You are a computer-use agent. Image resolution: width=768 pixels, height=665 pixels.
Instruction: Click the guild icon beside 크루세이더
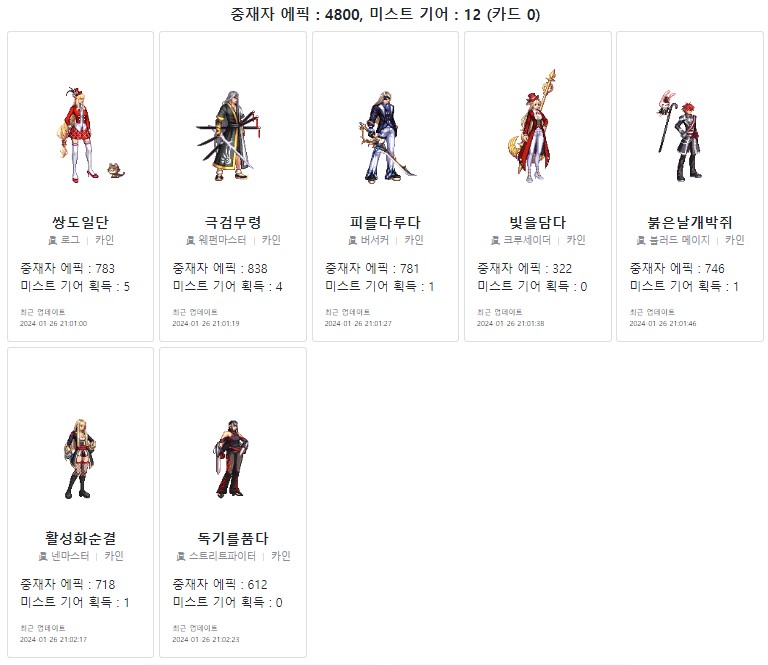pyautogui.click(x=495, y=240)
